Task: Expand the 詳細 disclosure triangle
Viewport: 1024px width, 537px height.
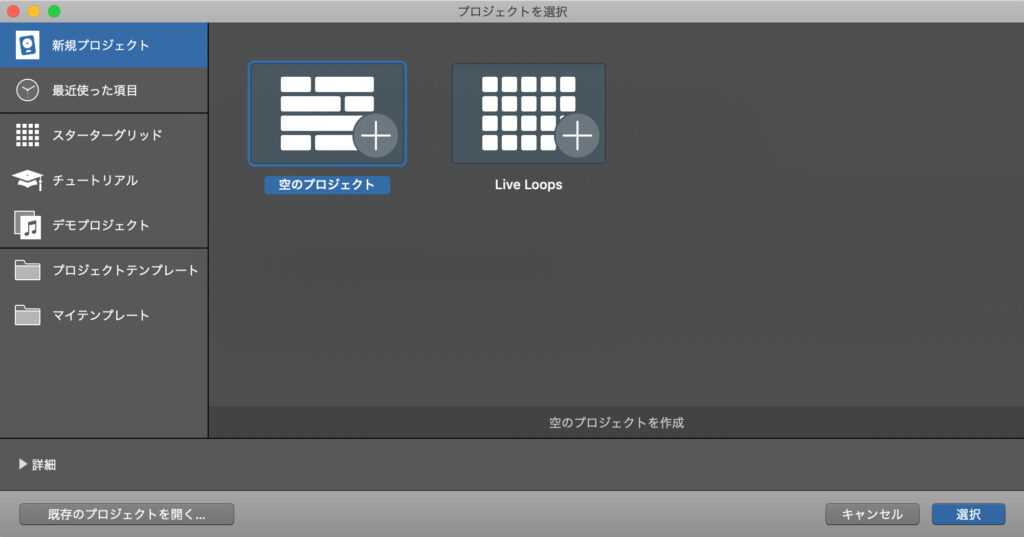Action: pyautogui.click(x=23, y=464)
